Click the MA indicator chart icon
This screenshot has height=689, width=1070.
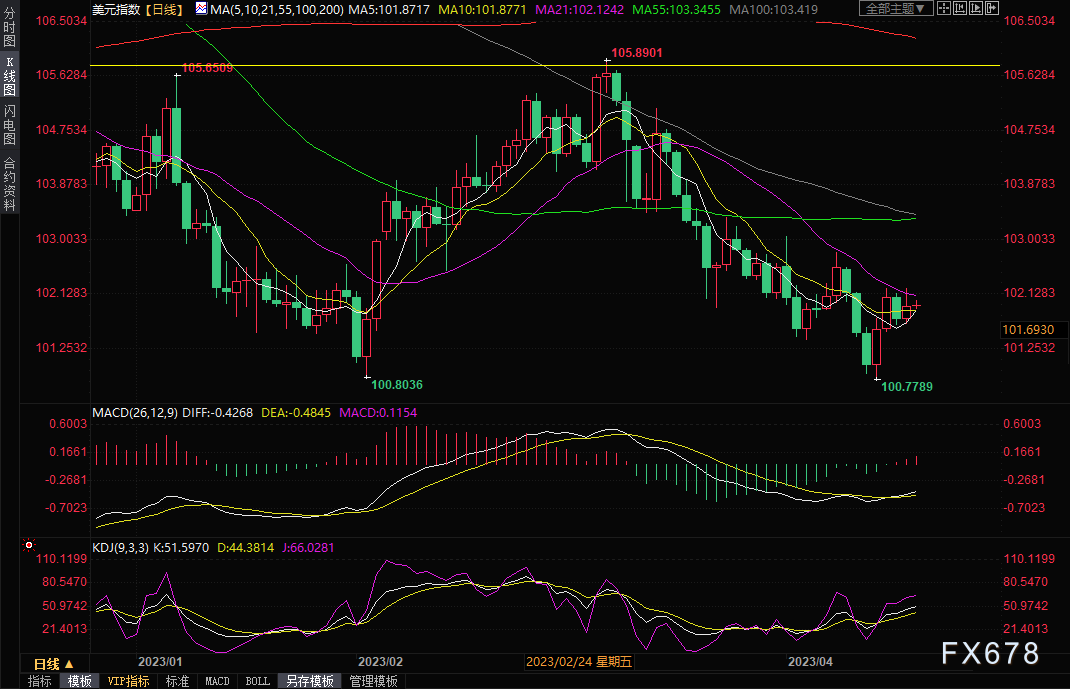(202, 9)
